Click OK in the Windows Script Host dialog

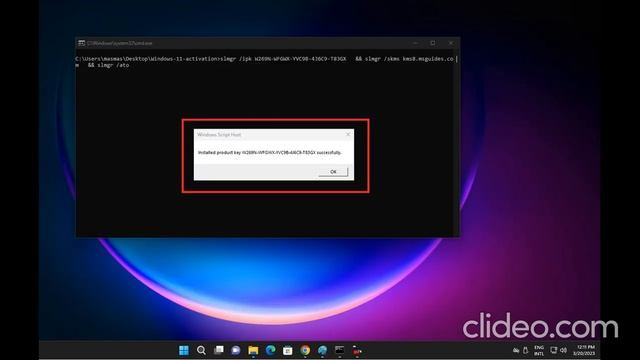[x=333, y=172]
